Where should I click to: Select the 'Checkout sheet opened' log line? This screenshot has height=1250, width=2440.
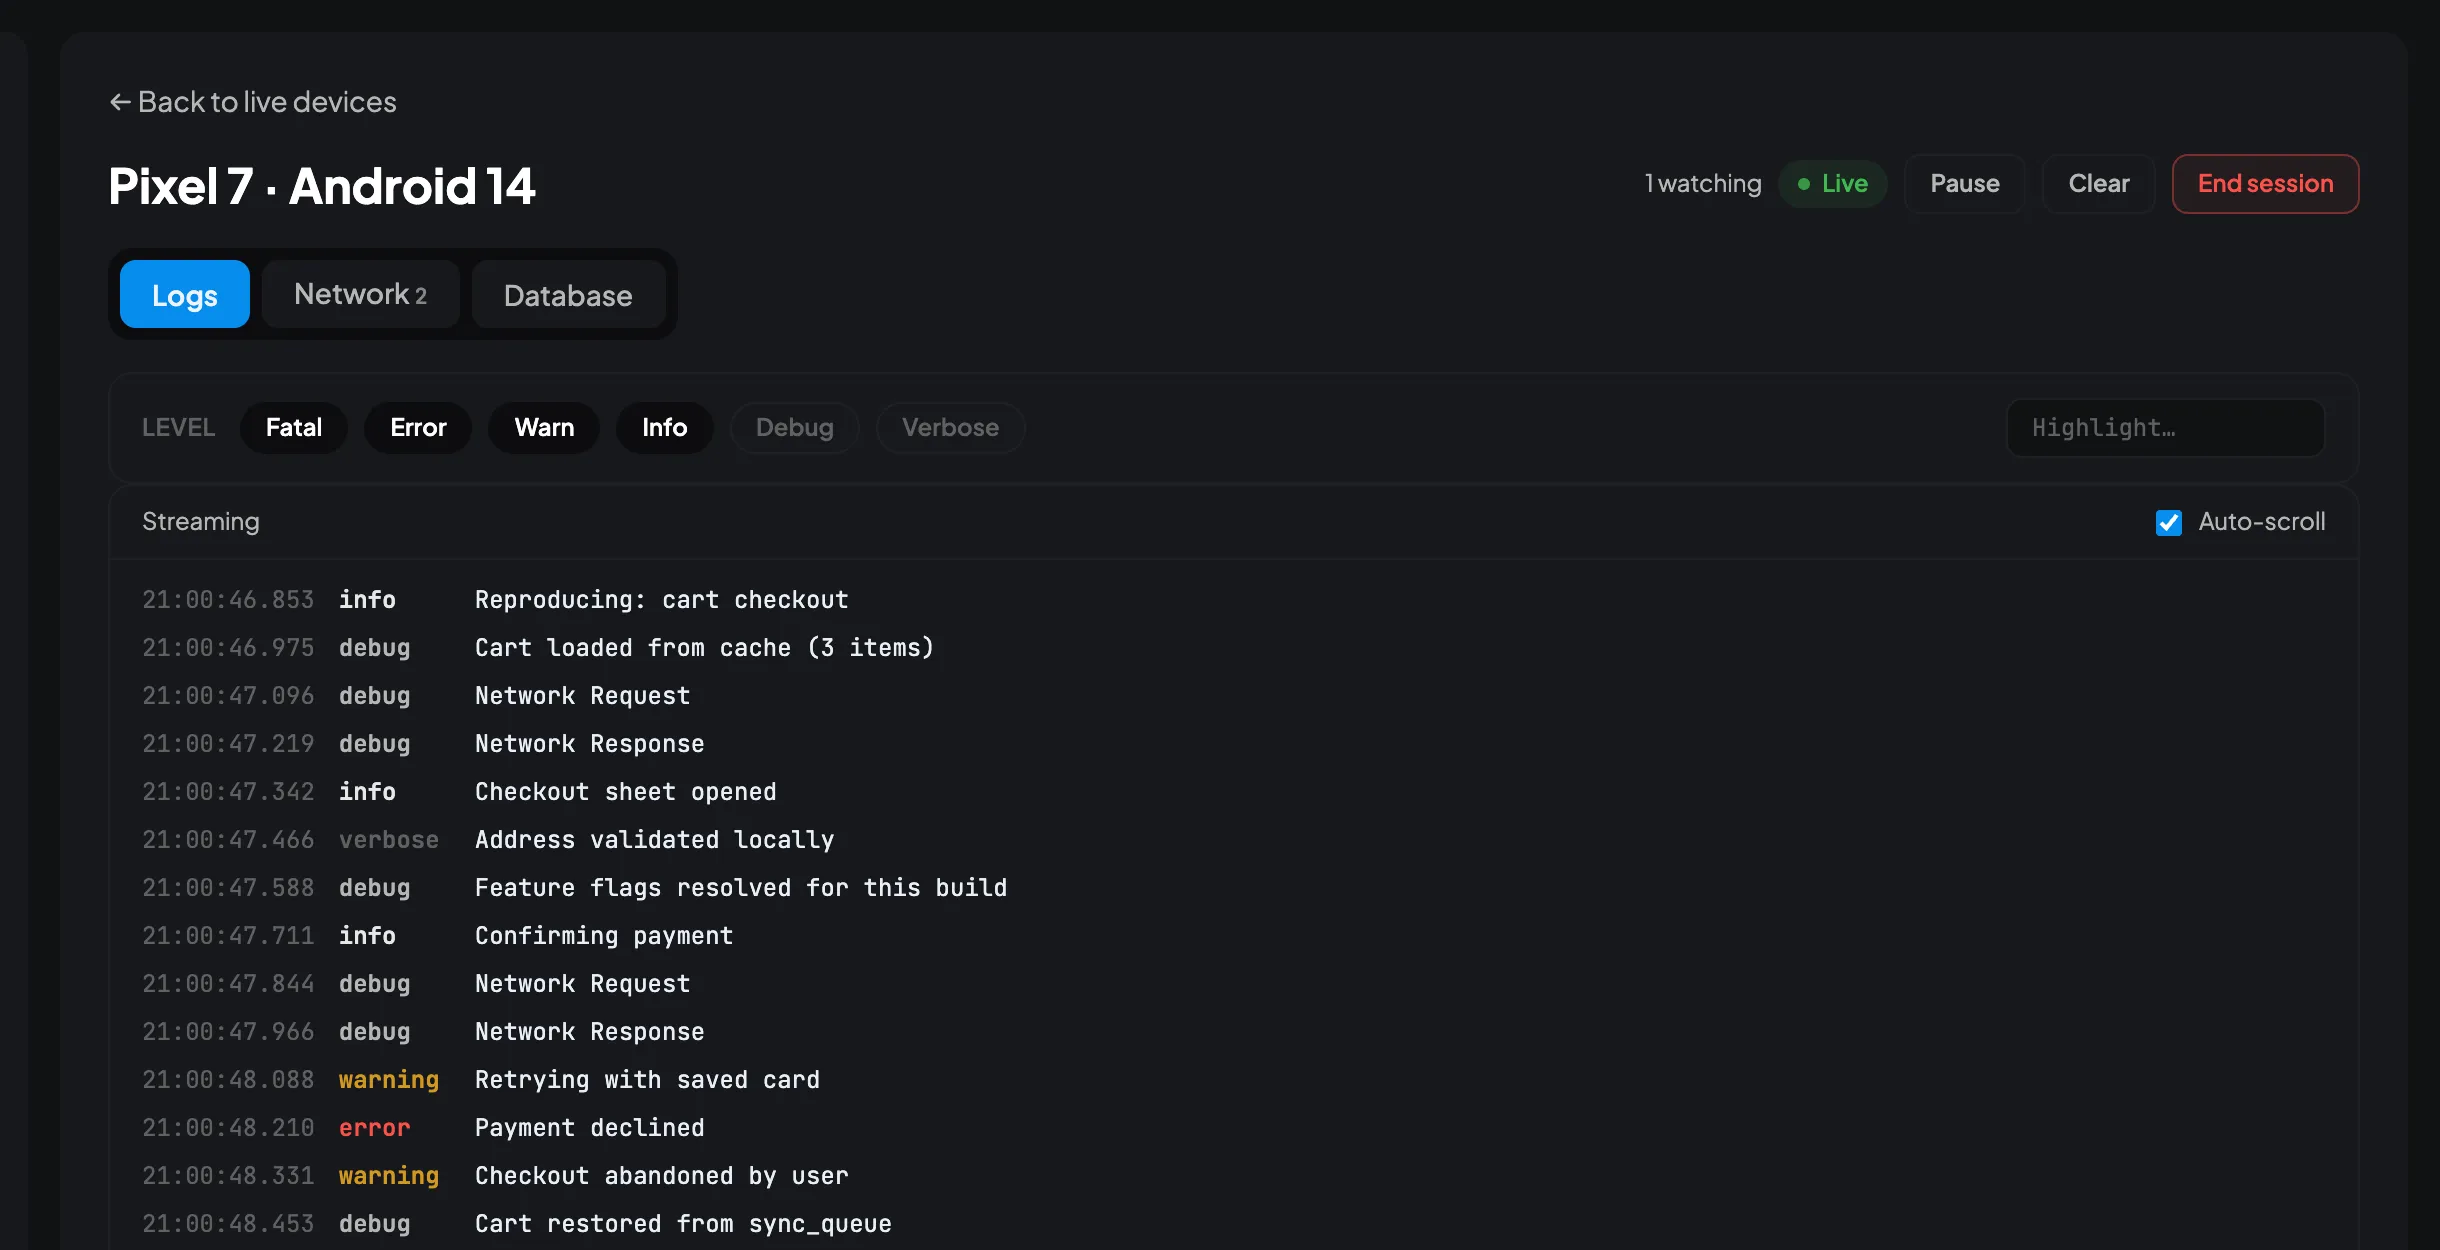[x=1233, y=792]
